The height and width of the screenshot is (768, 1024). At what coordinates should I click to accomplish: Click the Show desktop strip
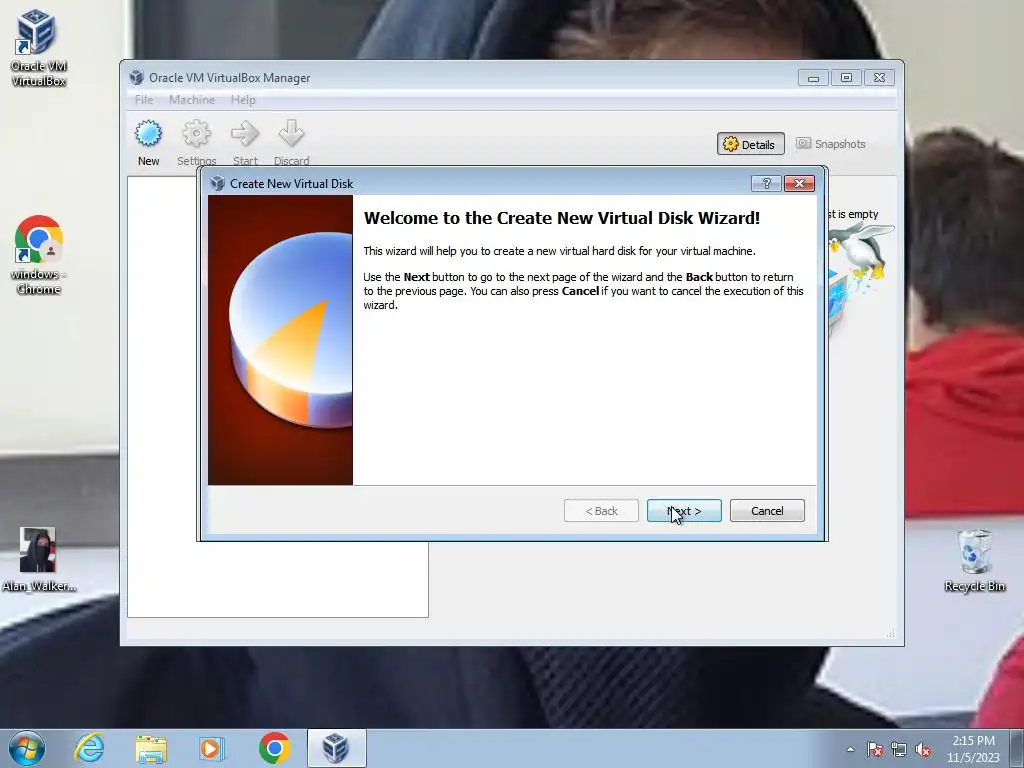pyautogui.click(x=1017, y=748)
